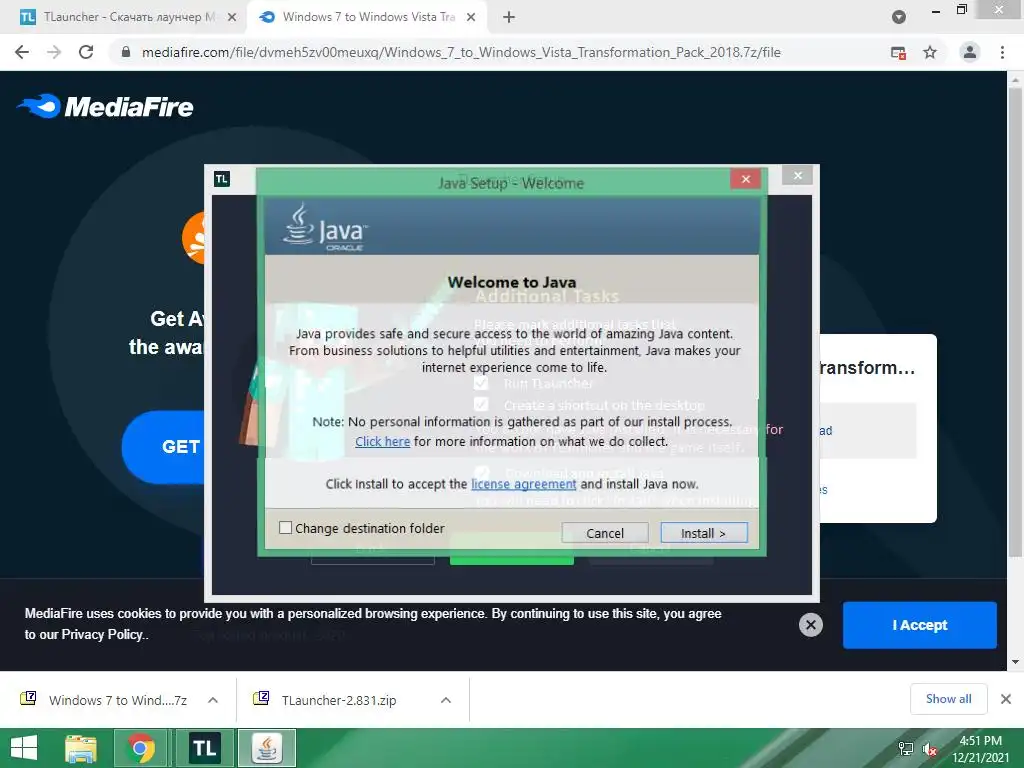This screenshot has height=768, width=1024.
Task: Open Chrome from taskbar
Action: pos(140,748)
